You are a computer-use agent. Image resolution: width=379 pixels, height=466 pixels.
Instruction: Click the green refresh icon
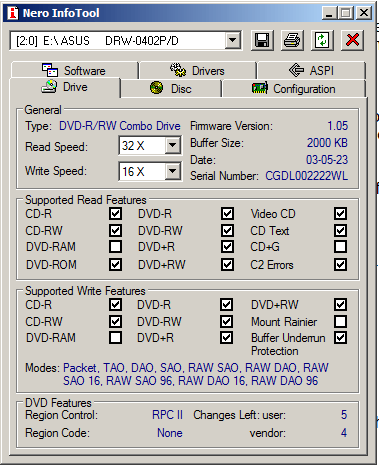coord(322,40)
